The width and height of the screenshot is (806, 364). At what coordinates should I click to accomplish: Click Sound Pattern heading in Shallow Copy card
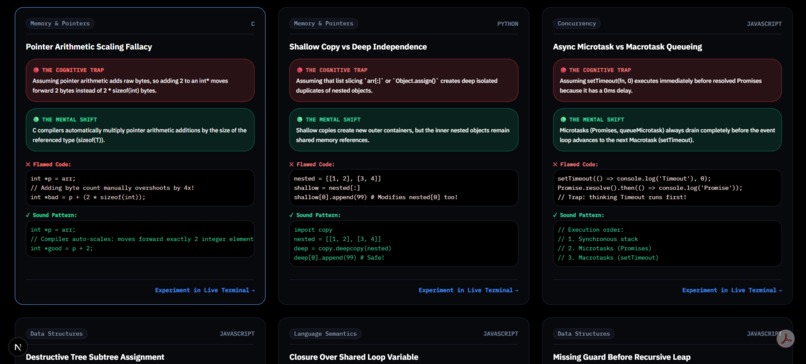pyautogui.click(x=315, y=215)
